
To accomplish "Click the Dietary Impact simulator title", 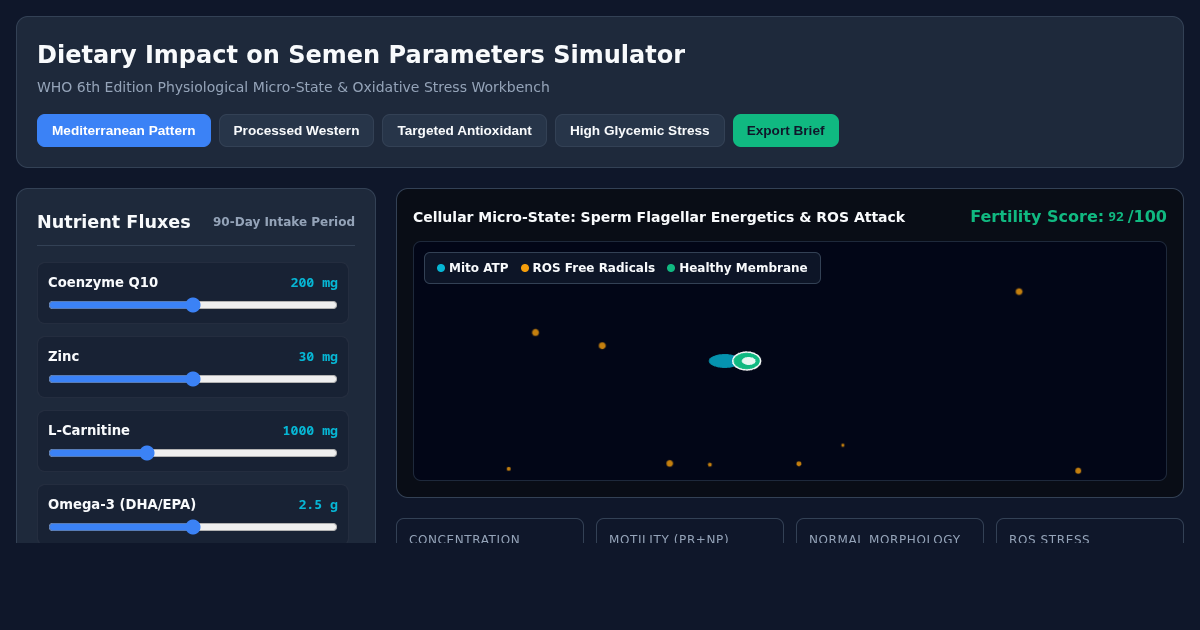I will coord(361,55).
